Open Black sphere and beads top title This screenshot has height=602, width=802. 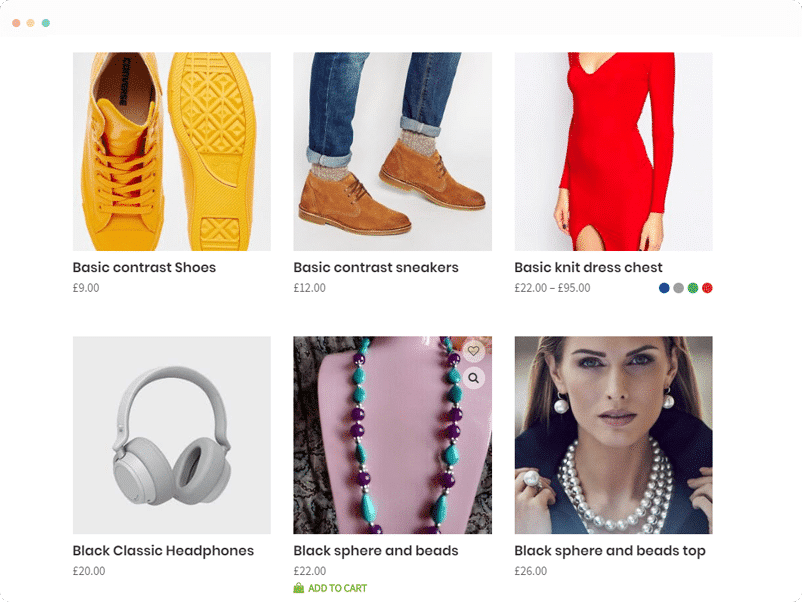pos(610,551)
